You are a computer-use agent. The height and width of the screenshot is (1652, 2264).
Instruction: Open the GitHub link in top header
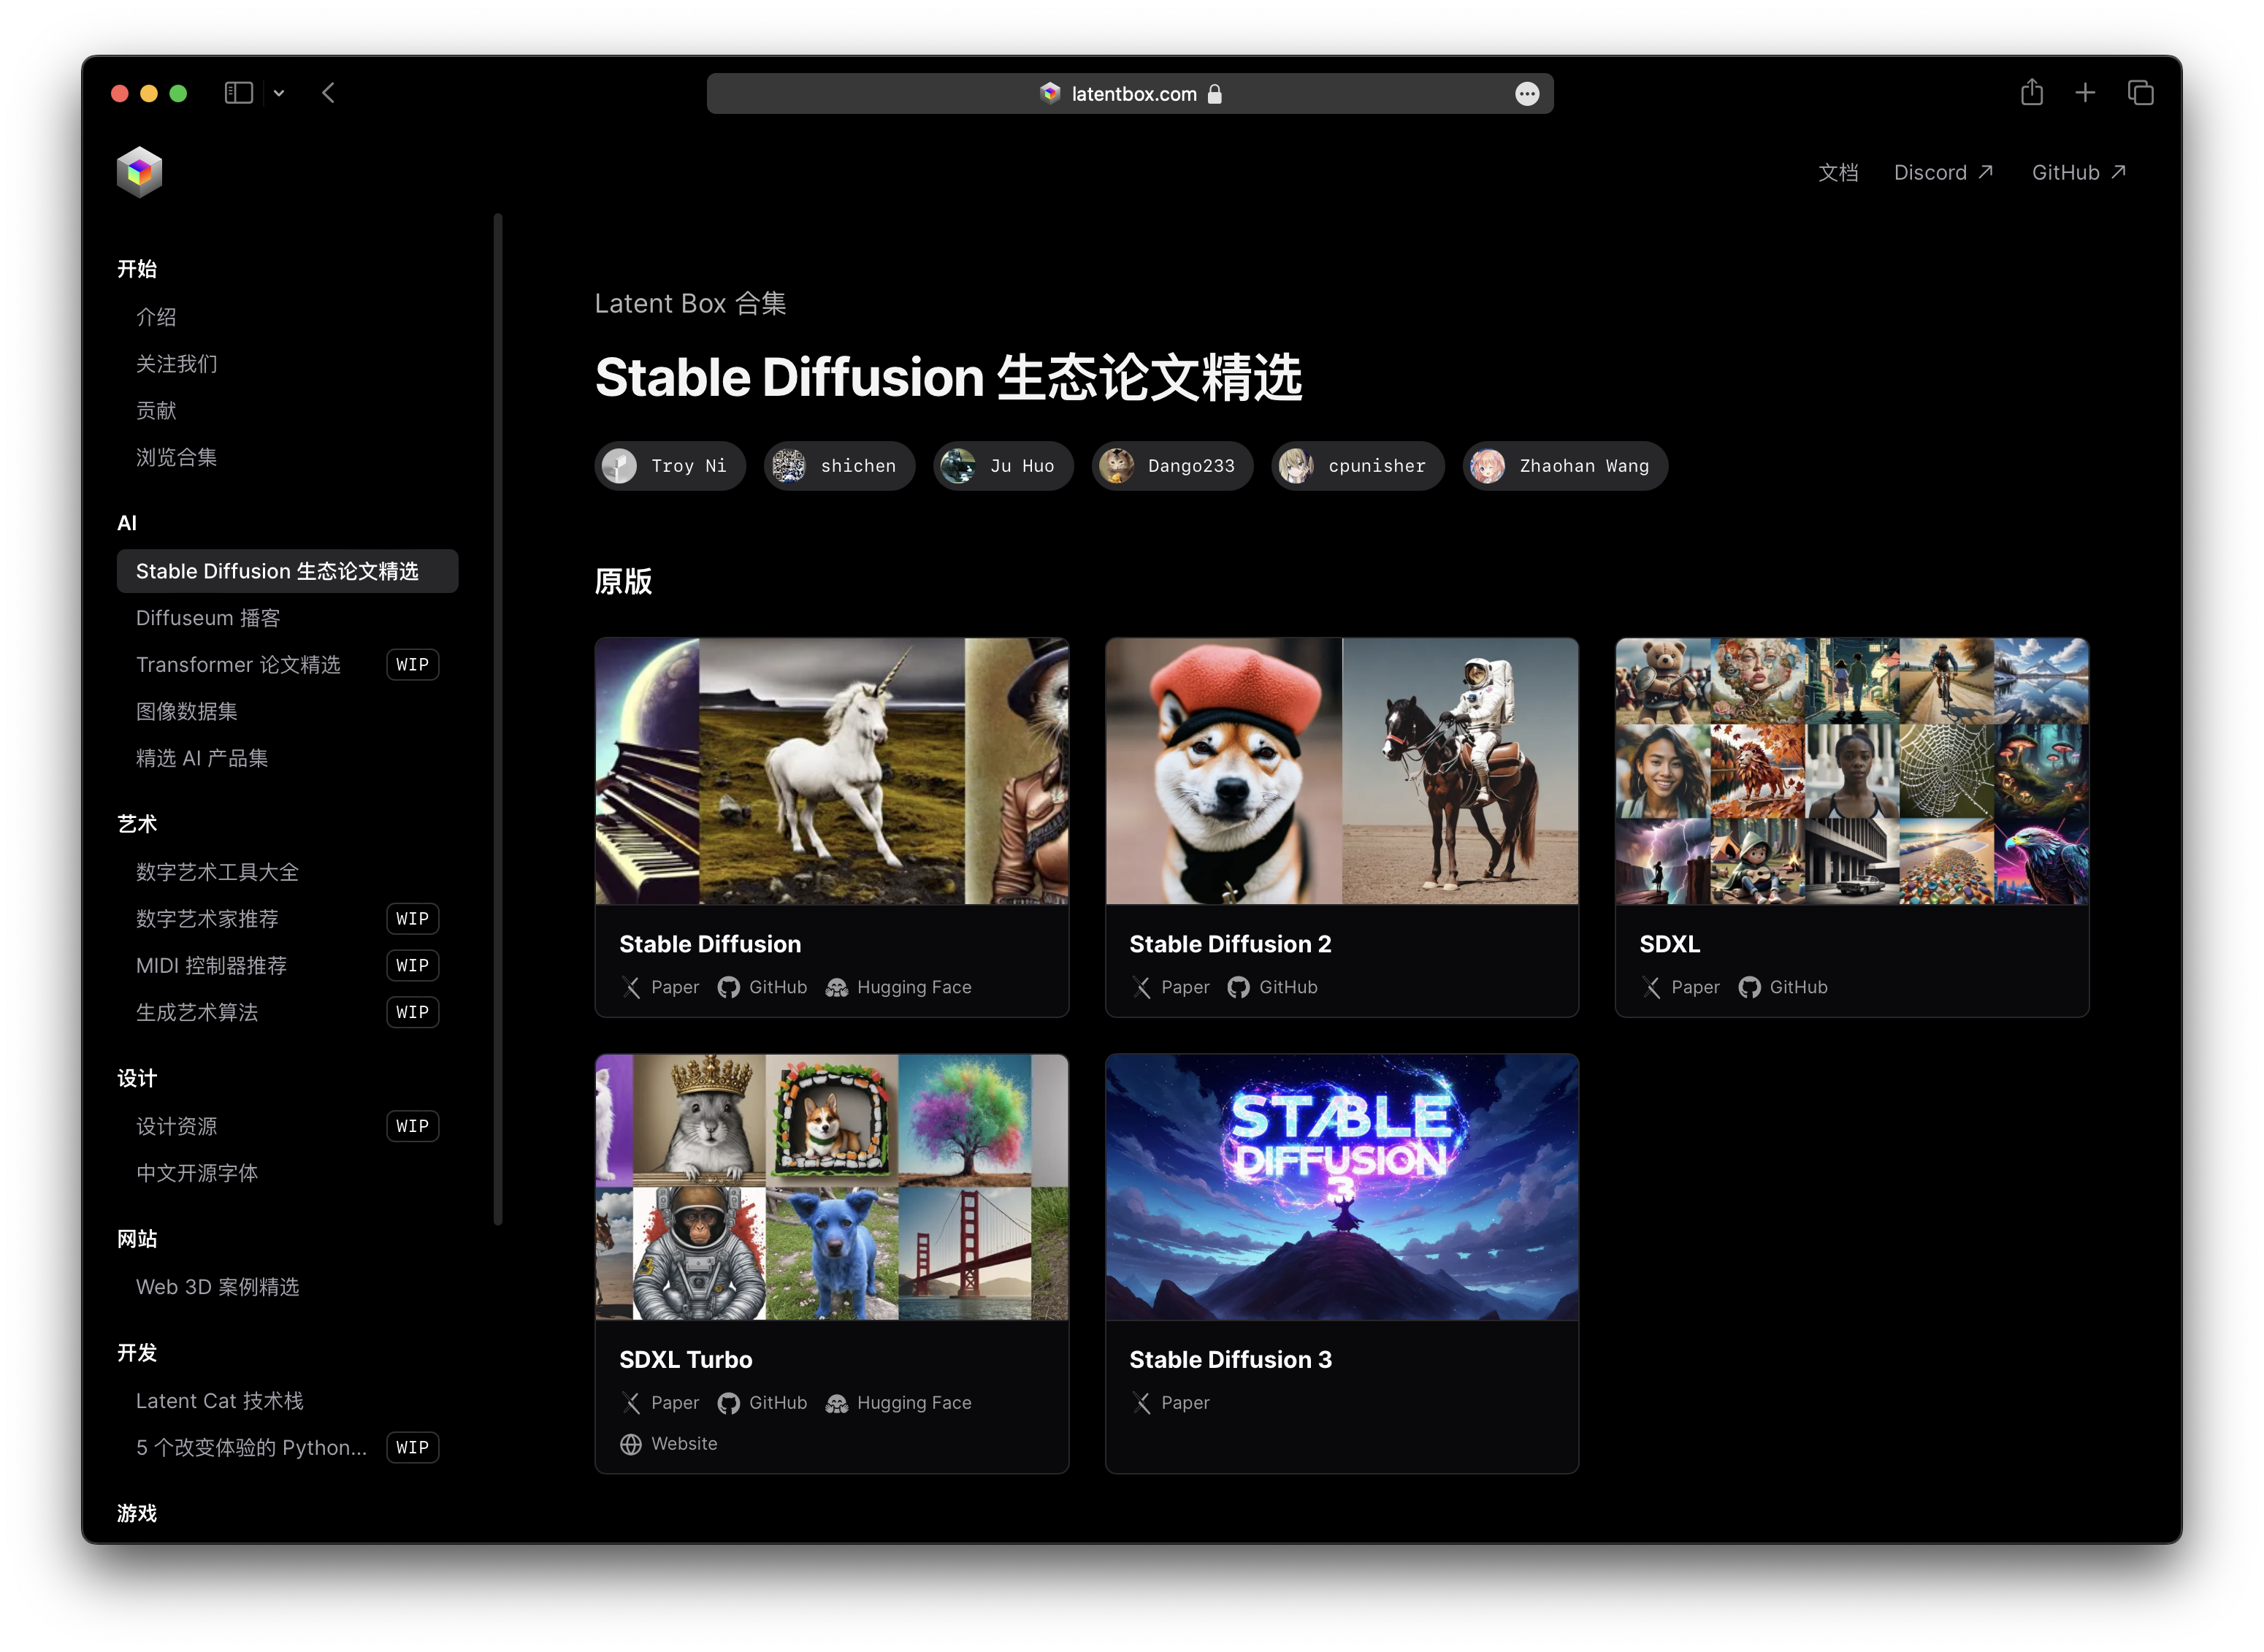point(2078,172)
